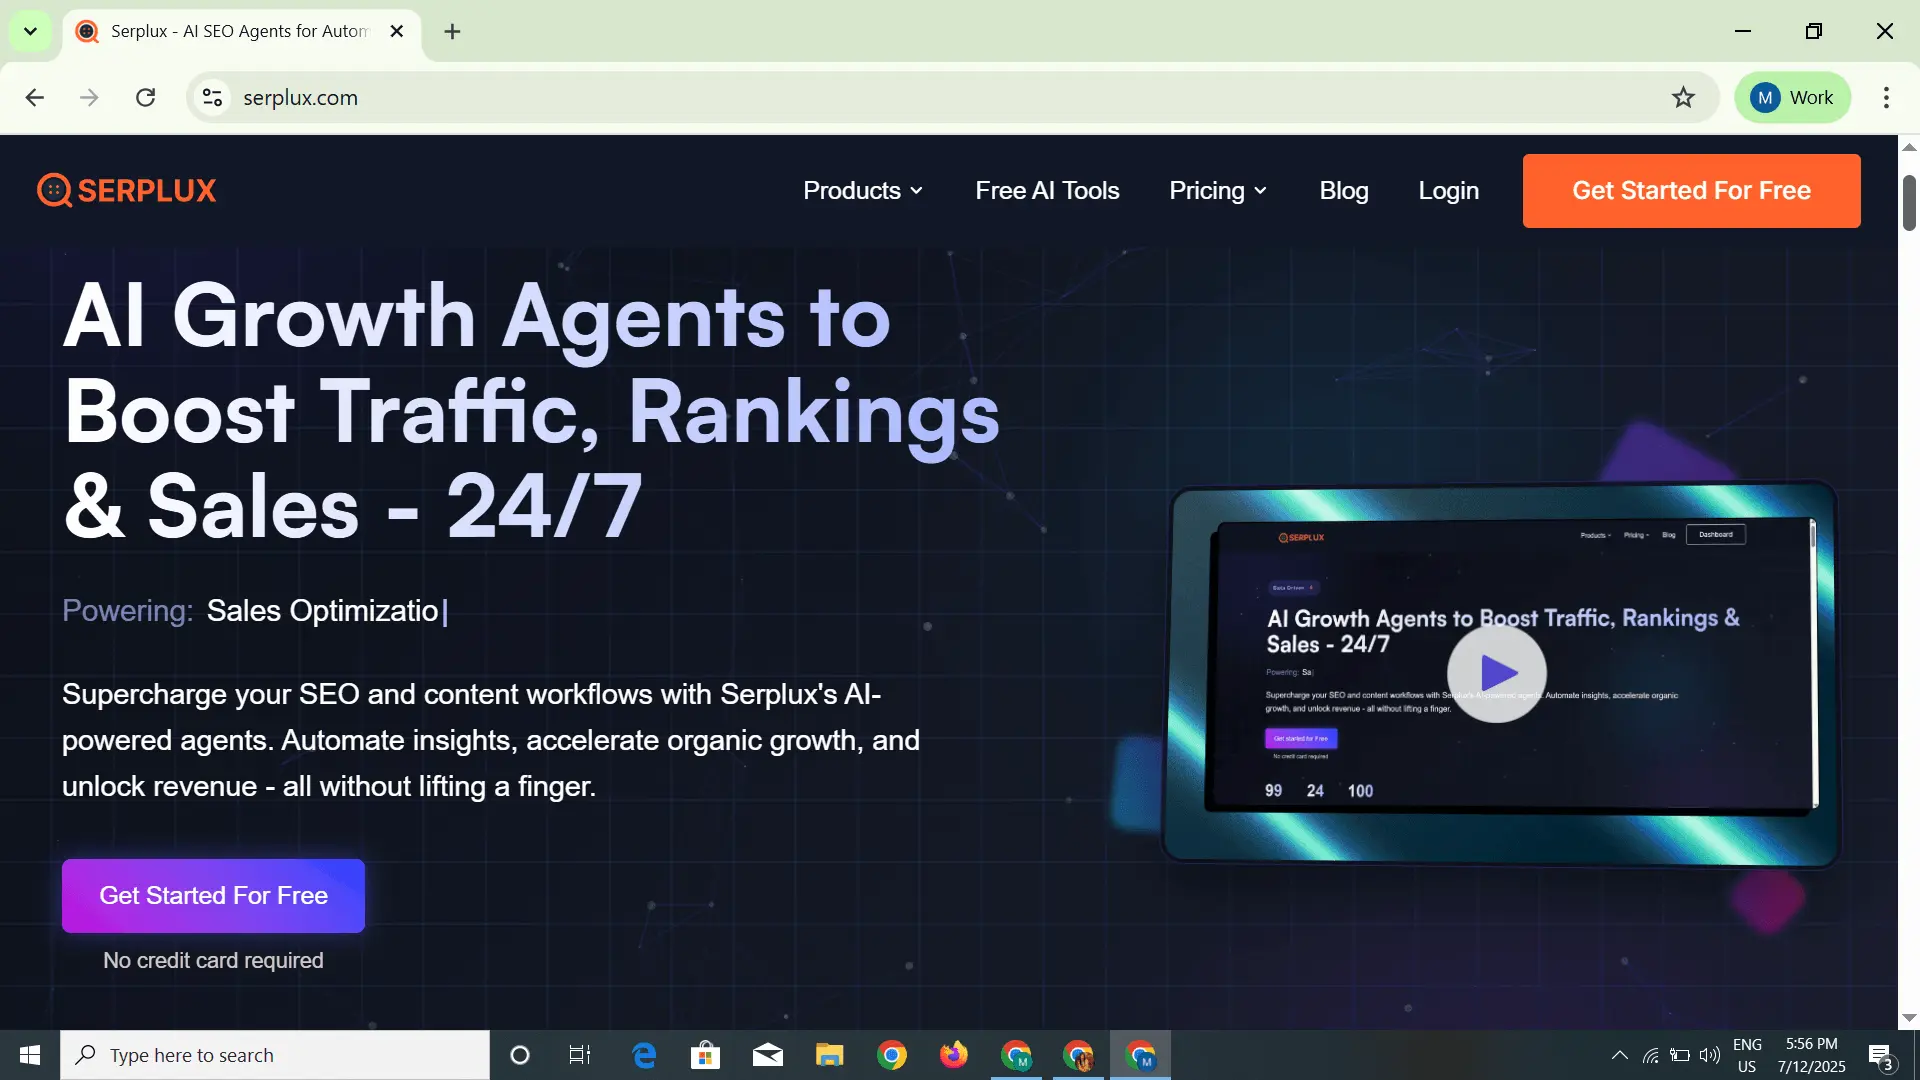
Task: View site information for serplux.com
Action: 212,97
